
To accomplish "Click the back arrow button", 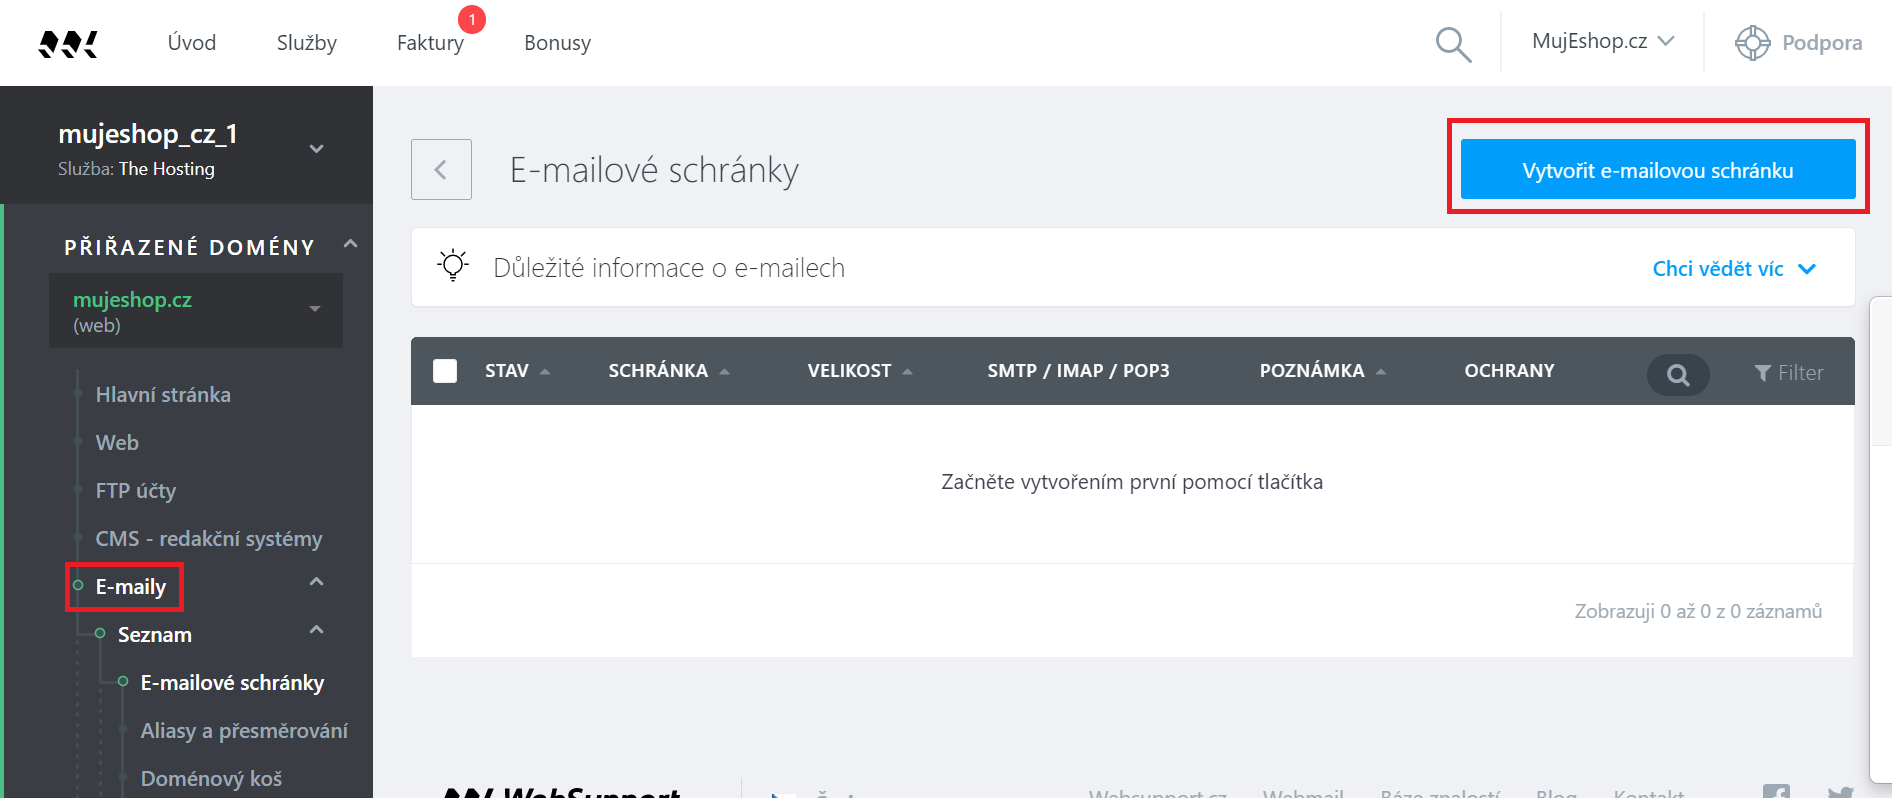I will [441, 170].
